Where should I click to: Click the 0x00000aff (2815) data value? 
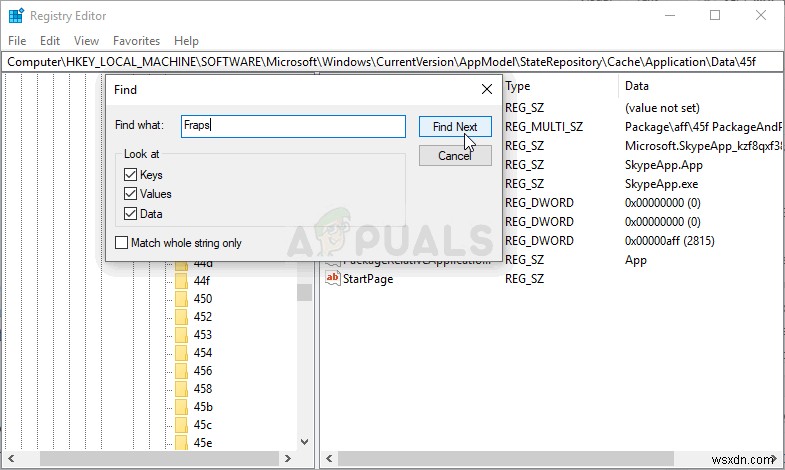(669, 241)
